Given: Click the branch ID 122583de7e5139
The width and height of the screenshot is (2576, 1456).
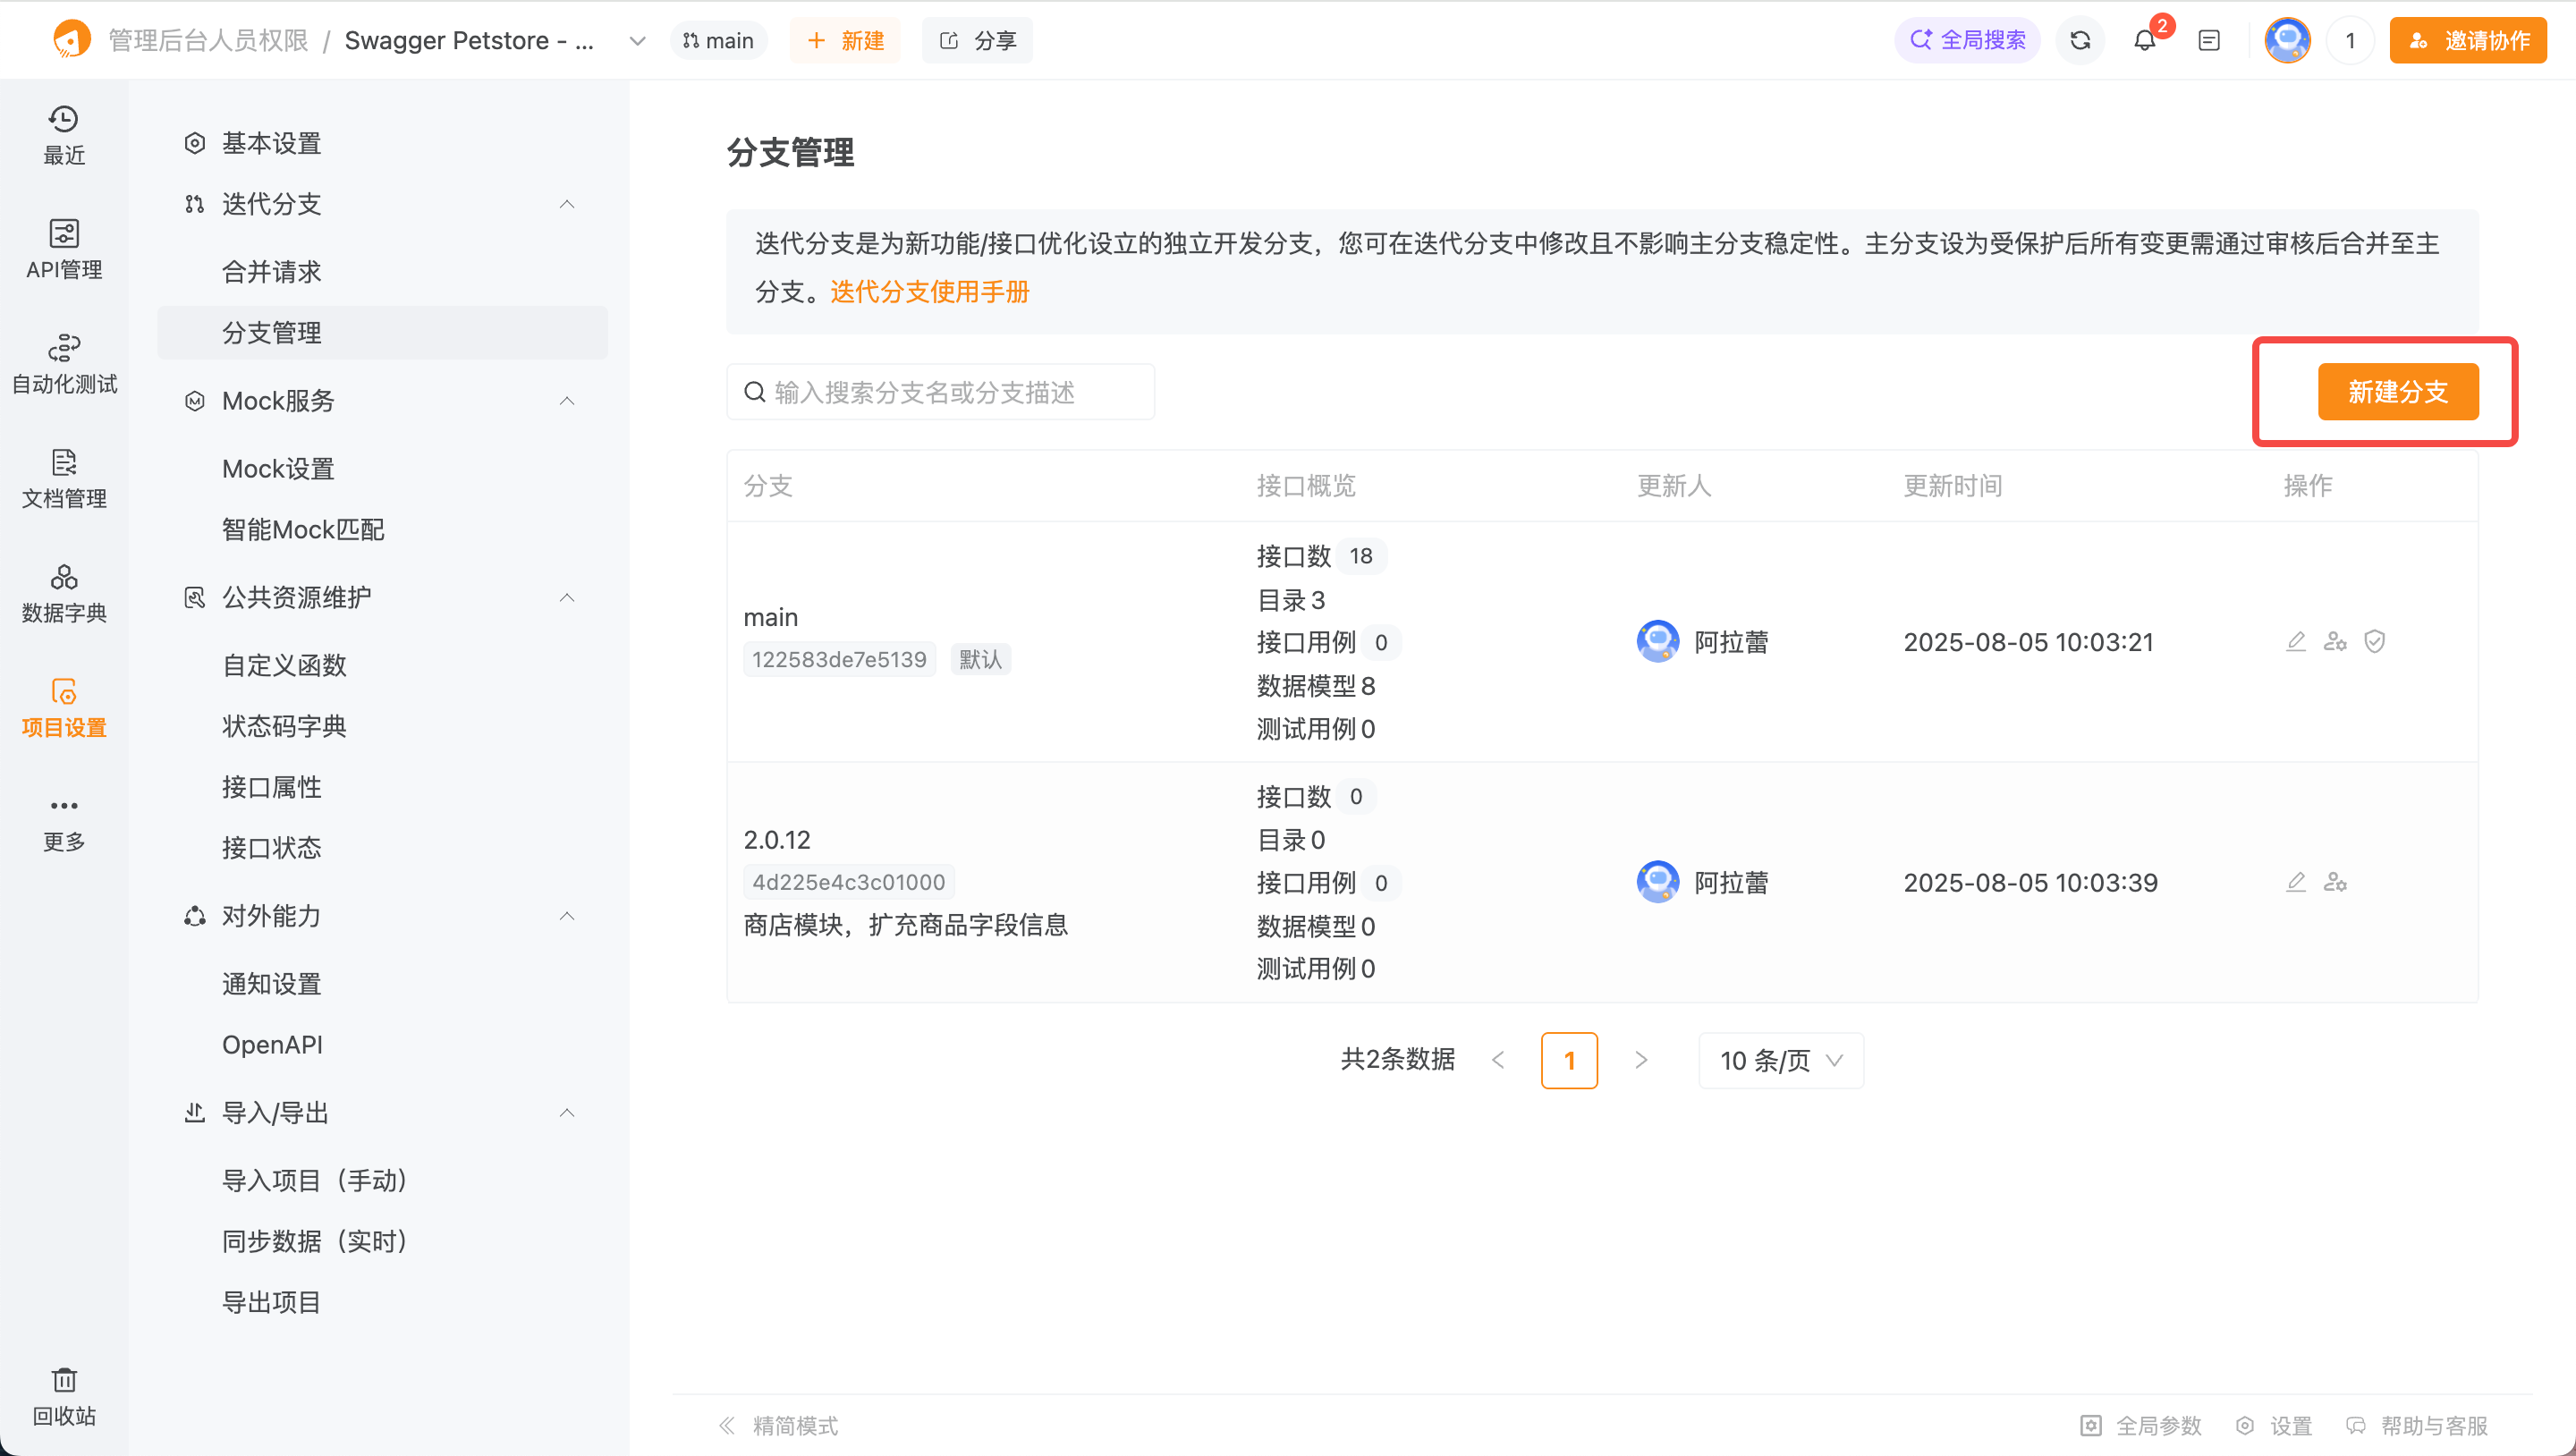Looking at the screenshot, I should (839, 659).
